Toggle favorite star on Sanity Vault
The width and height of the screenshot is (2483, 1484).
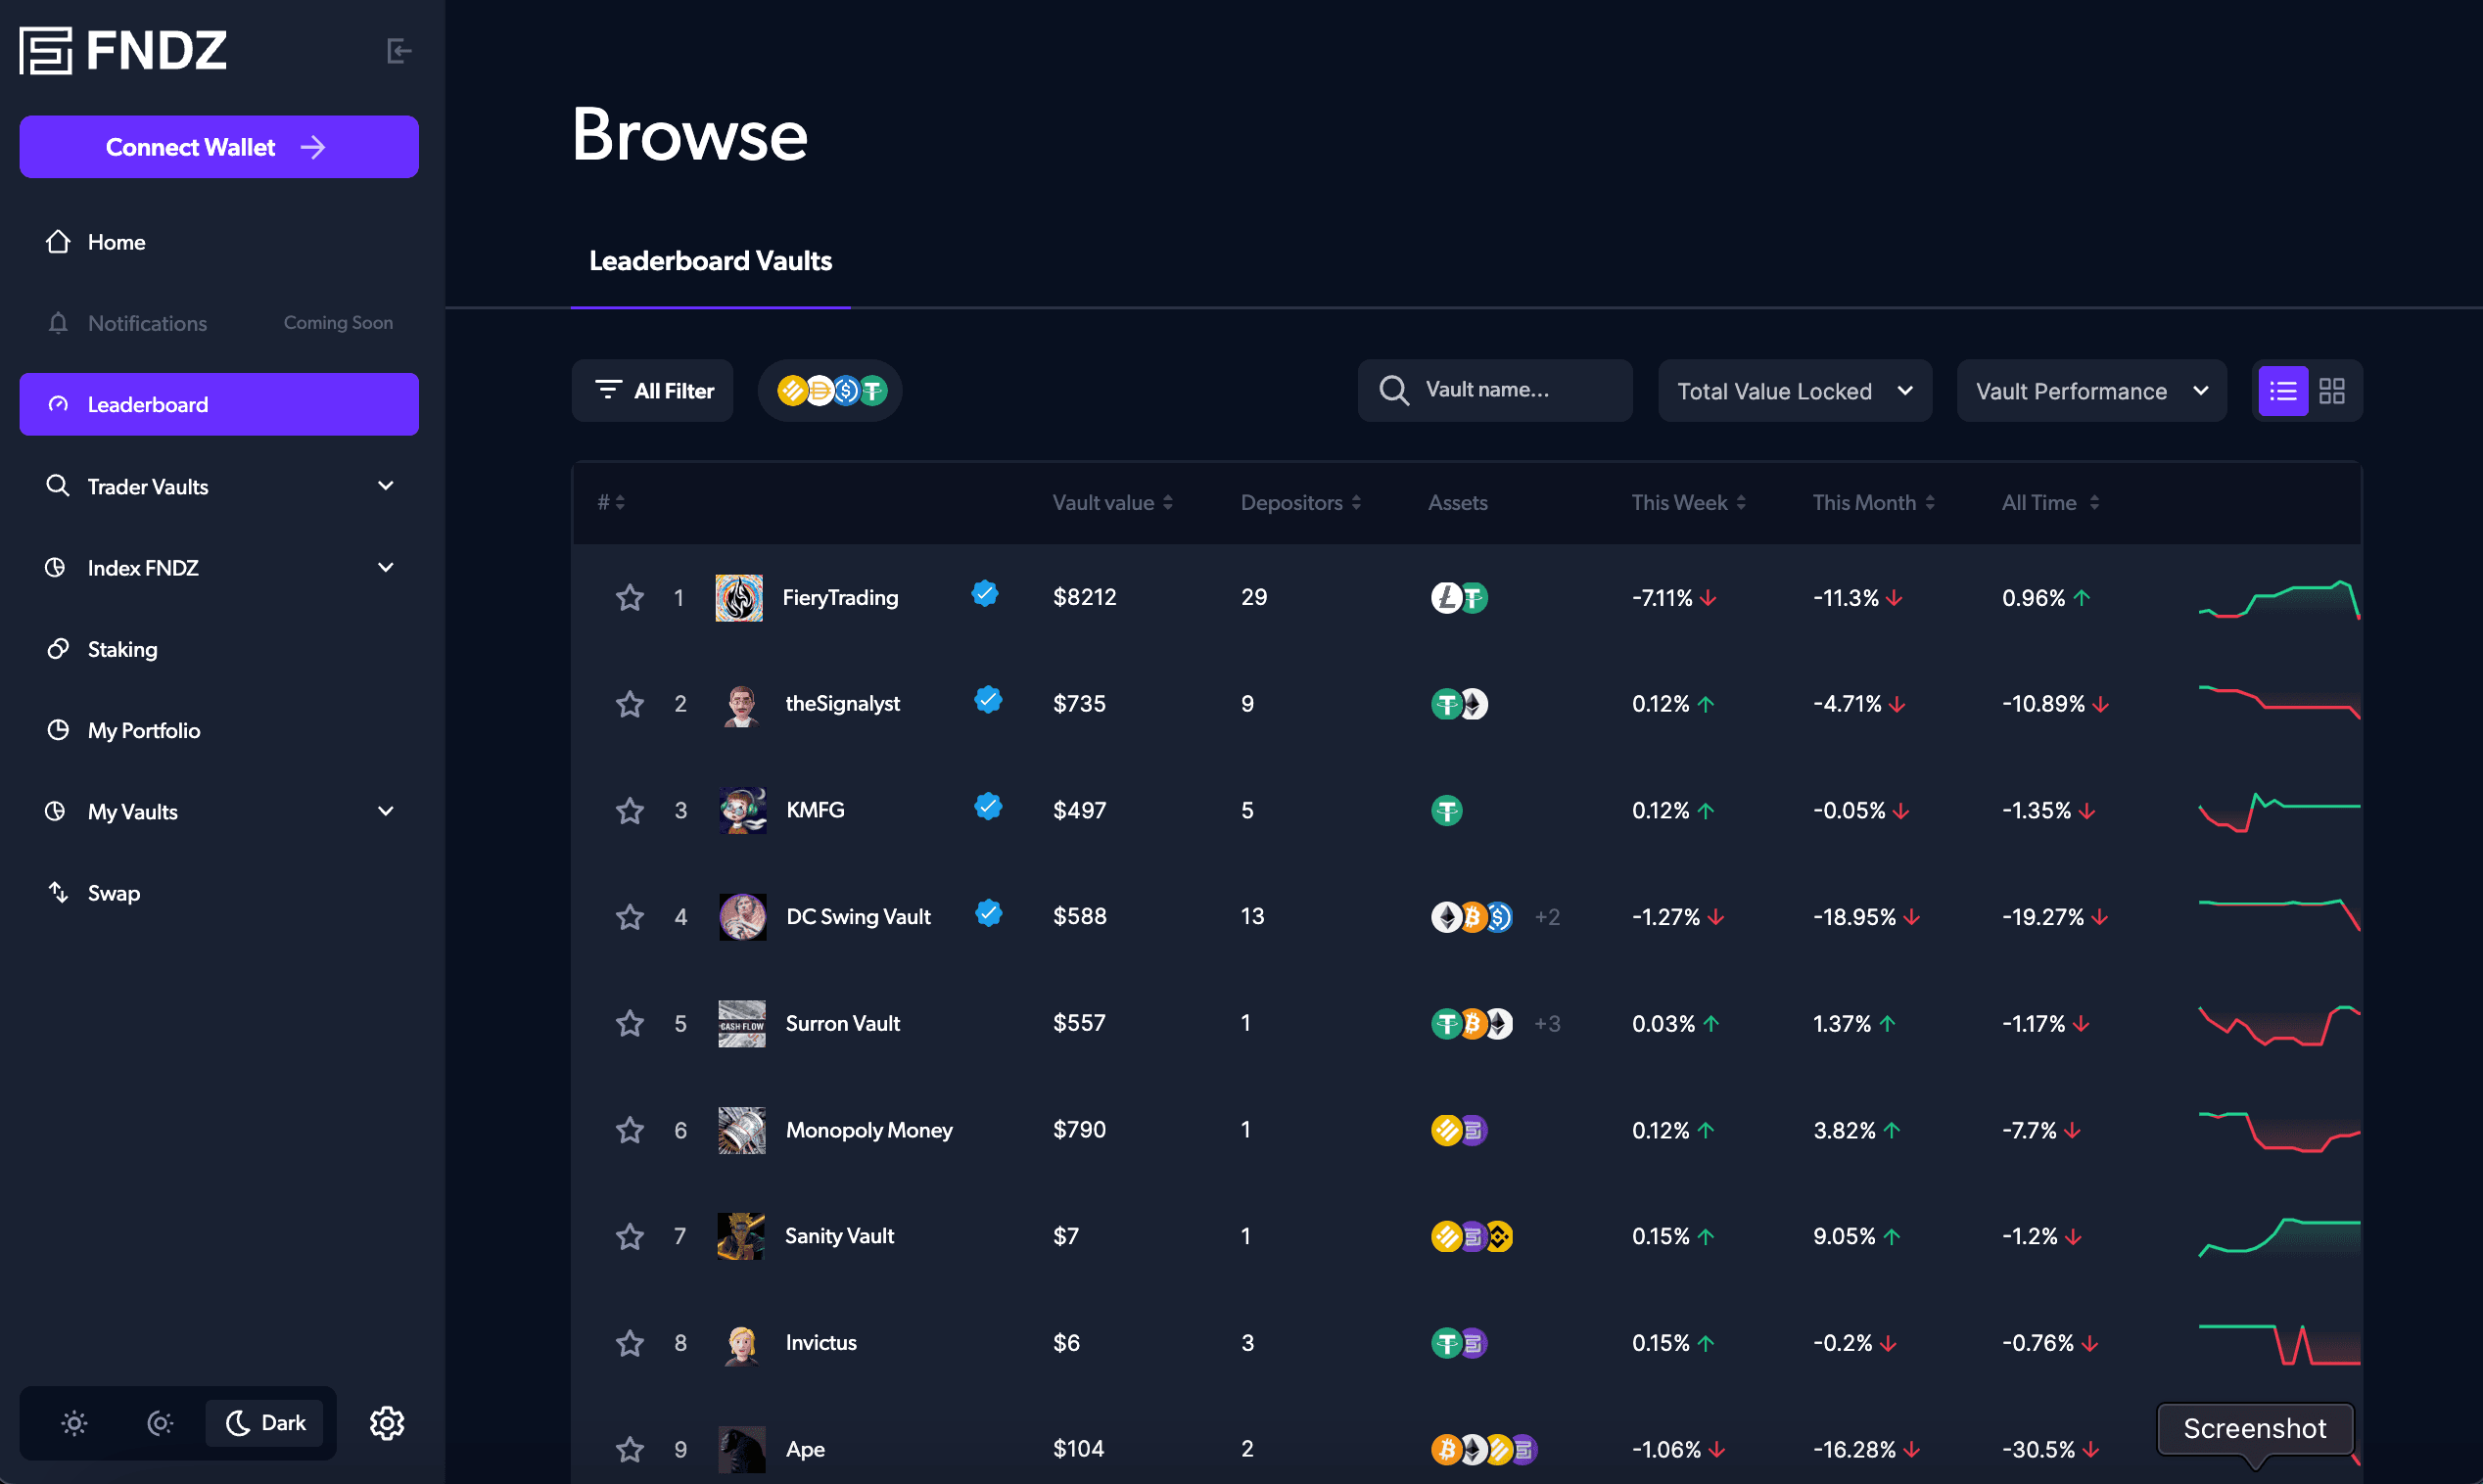629,1237
